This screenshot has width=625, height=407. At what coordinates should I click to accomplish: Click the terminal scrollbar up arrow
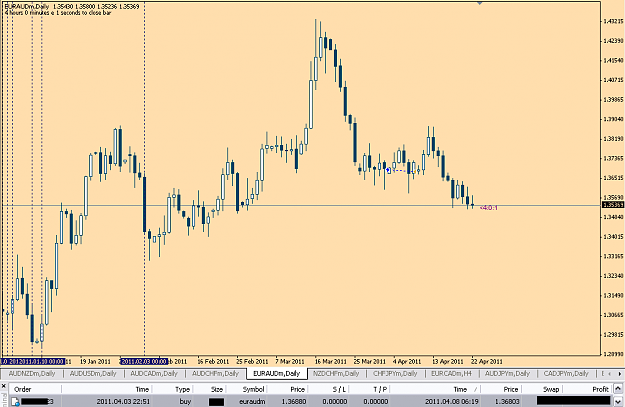618,388
